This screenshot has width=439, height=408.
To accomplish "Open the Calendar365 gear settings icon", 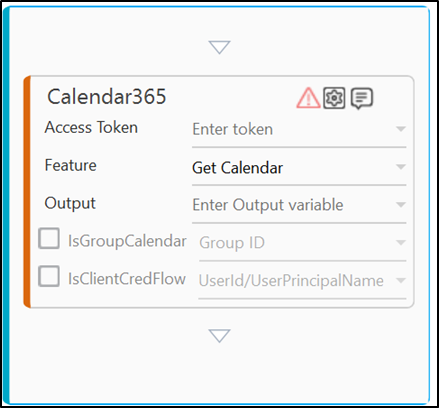I will pyautogui.click(x=334, y=98).
